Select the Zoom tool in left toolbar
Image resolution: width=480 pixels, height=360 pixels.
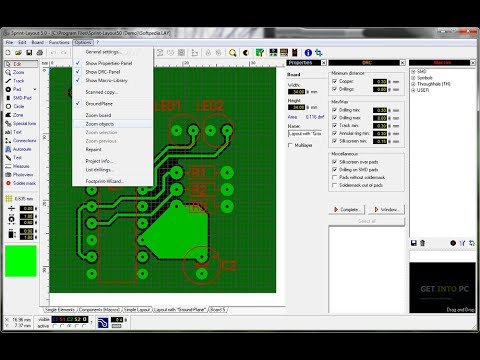15,72
